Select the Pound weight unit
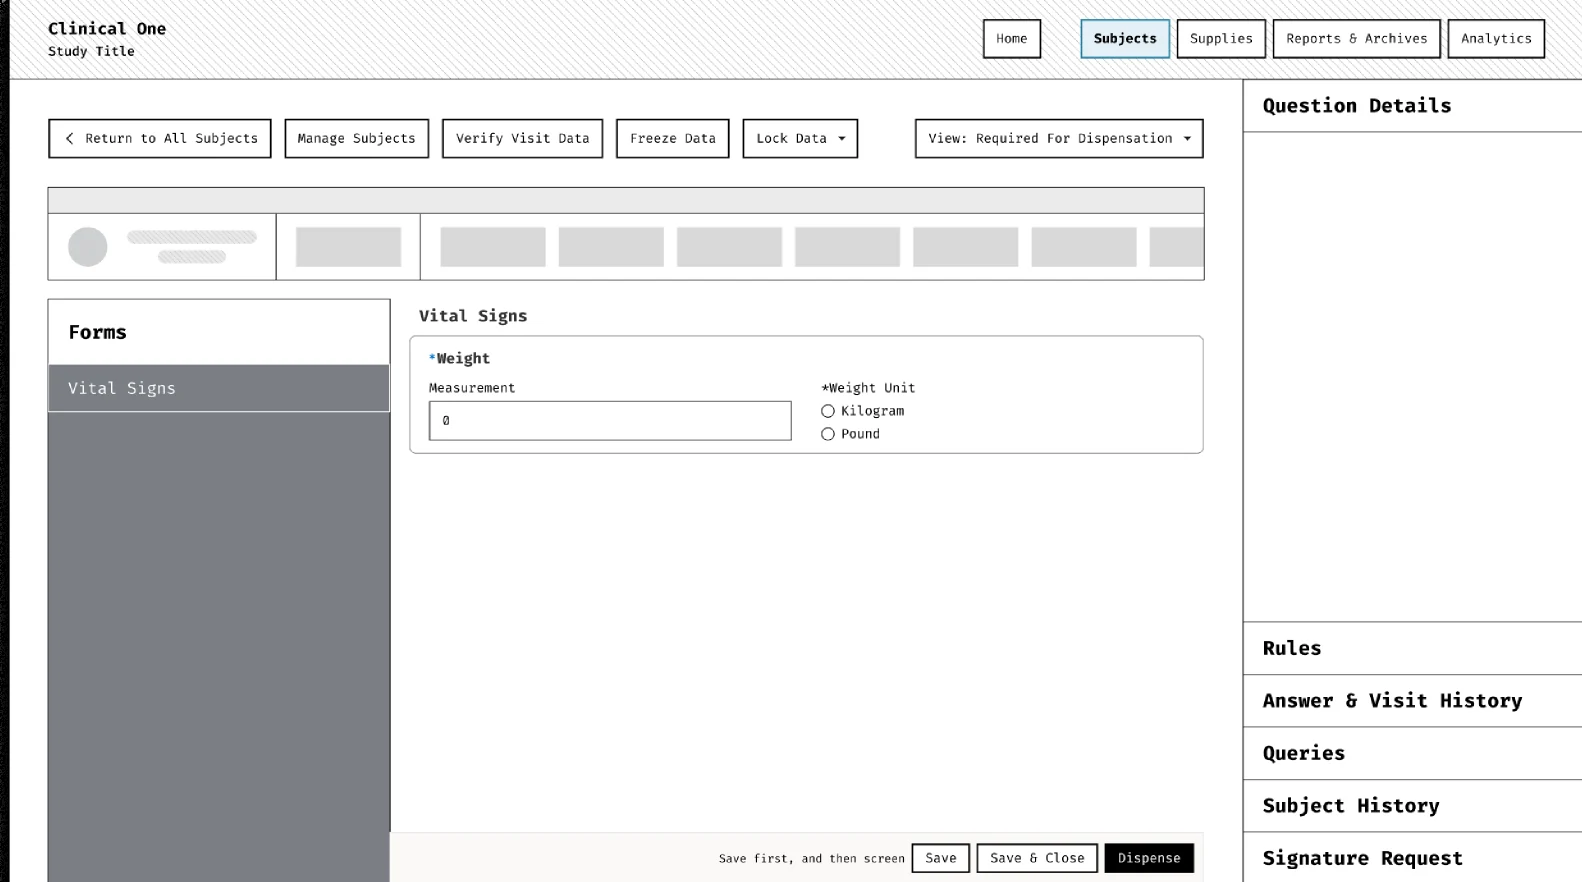 click(x=828, y=434)
